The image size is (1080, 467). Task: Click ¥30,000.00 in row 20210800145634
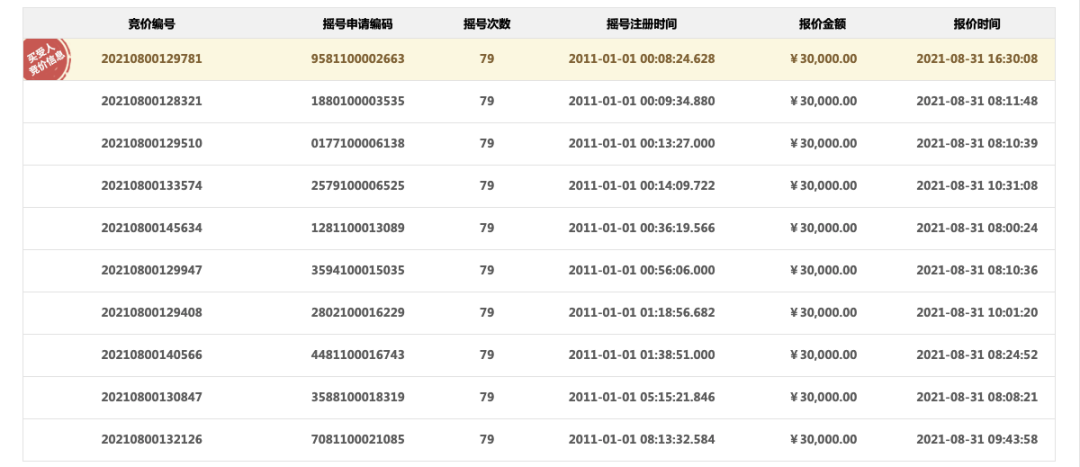tap(823, 228)
